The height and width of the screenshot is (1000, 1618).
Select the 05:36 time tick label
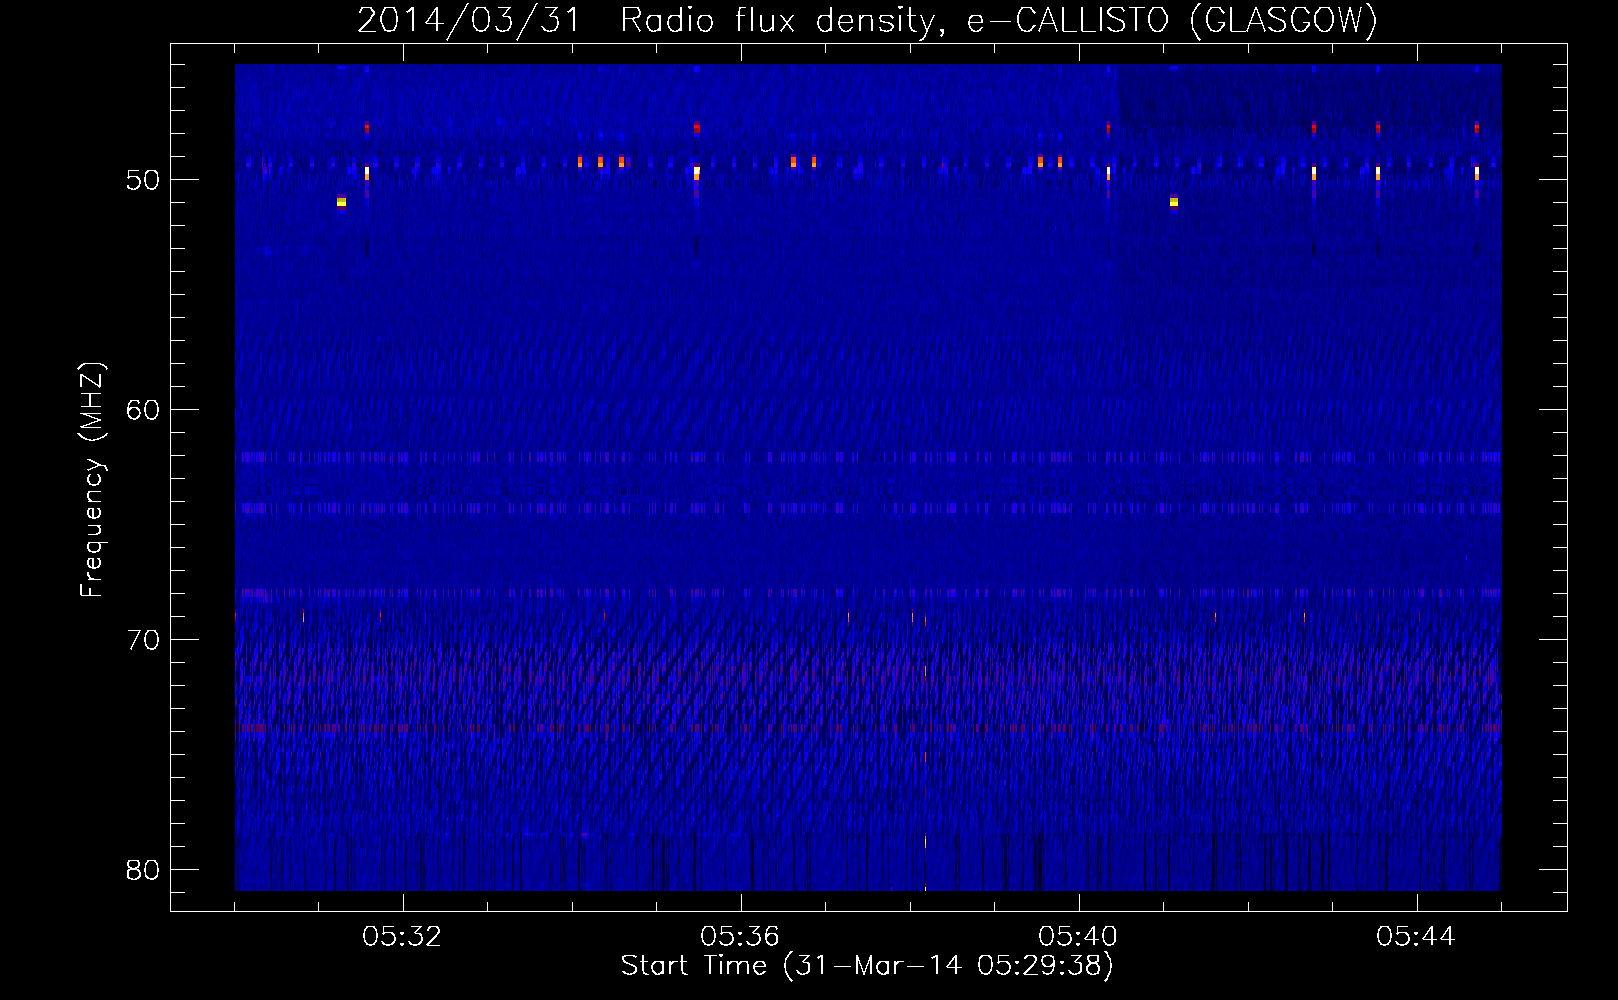click(x=740, y=937)
